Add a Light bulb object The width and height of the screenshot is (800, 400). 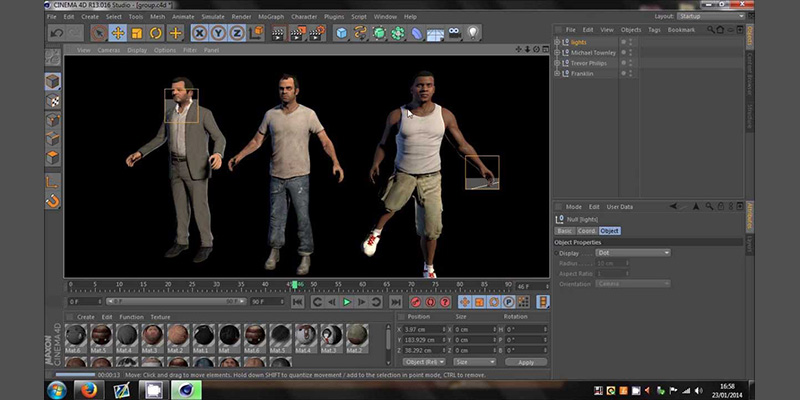(x=473, y=34)
